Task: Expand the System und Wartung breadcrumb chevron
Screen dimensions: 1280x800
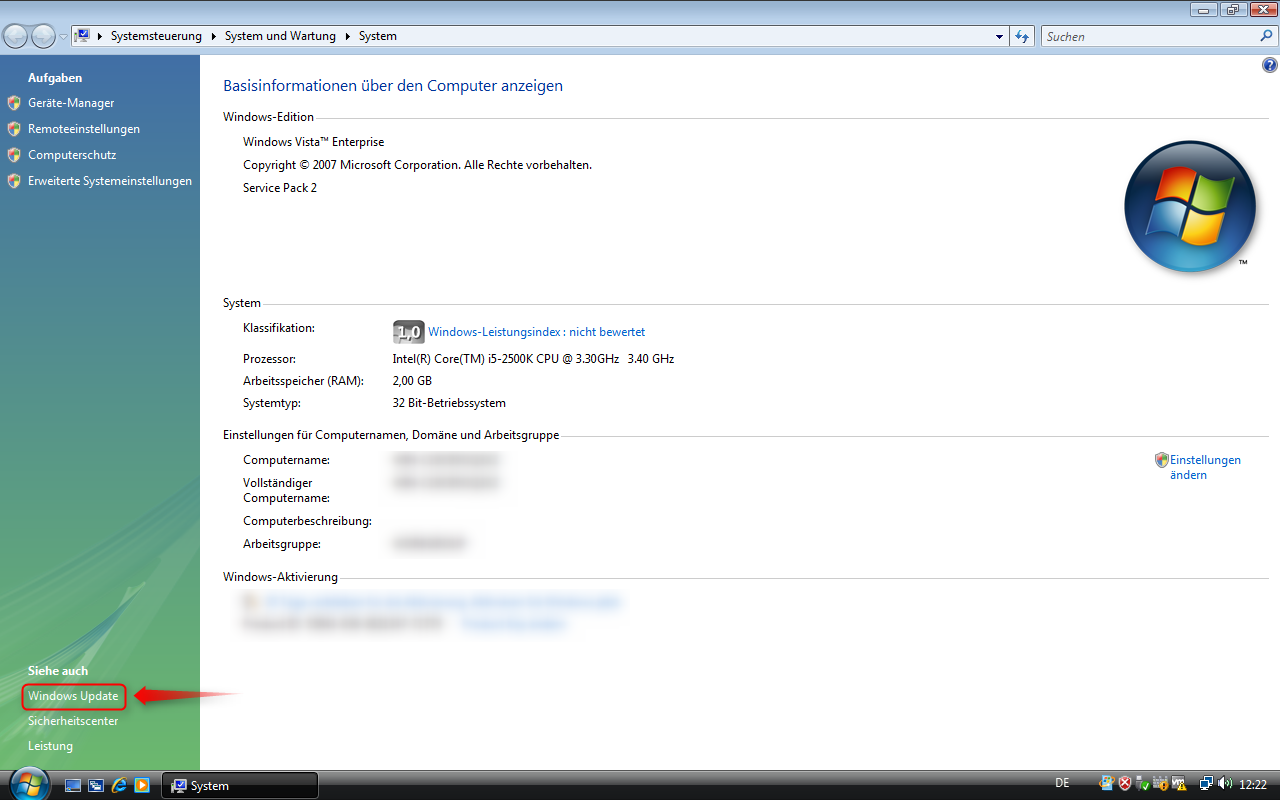Action: pyautogui.click(x=347, y=35)
